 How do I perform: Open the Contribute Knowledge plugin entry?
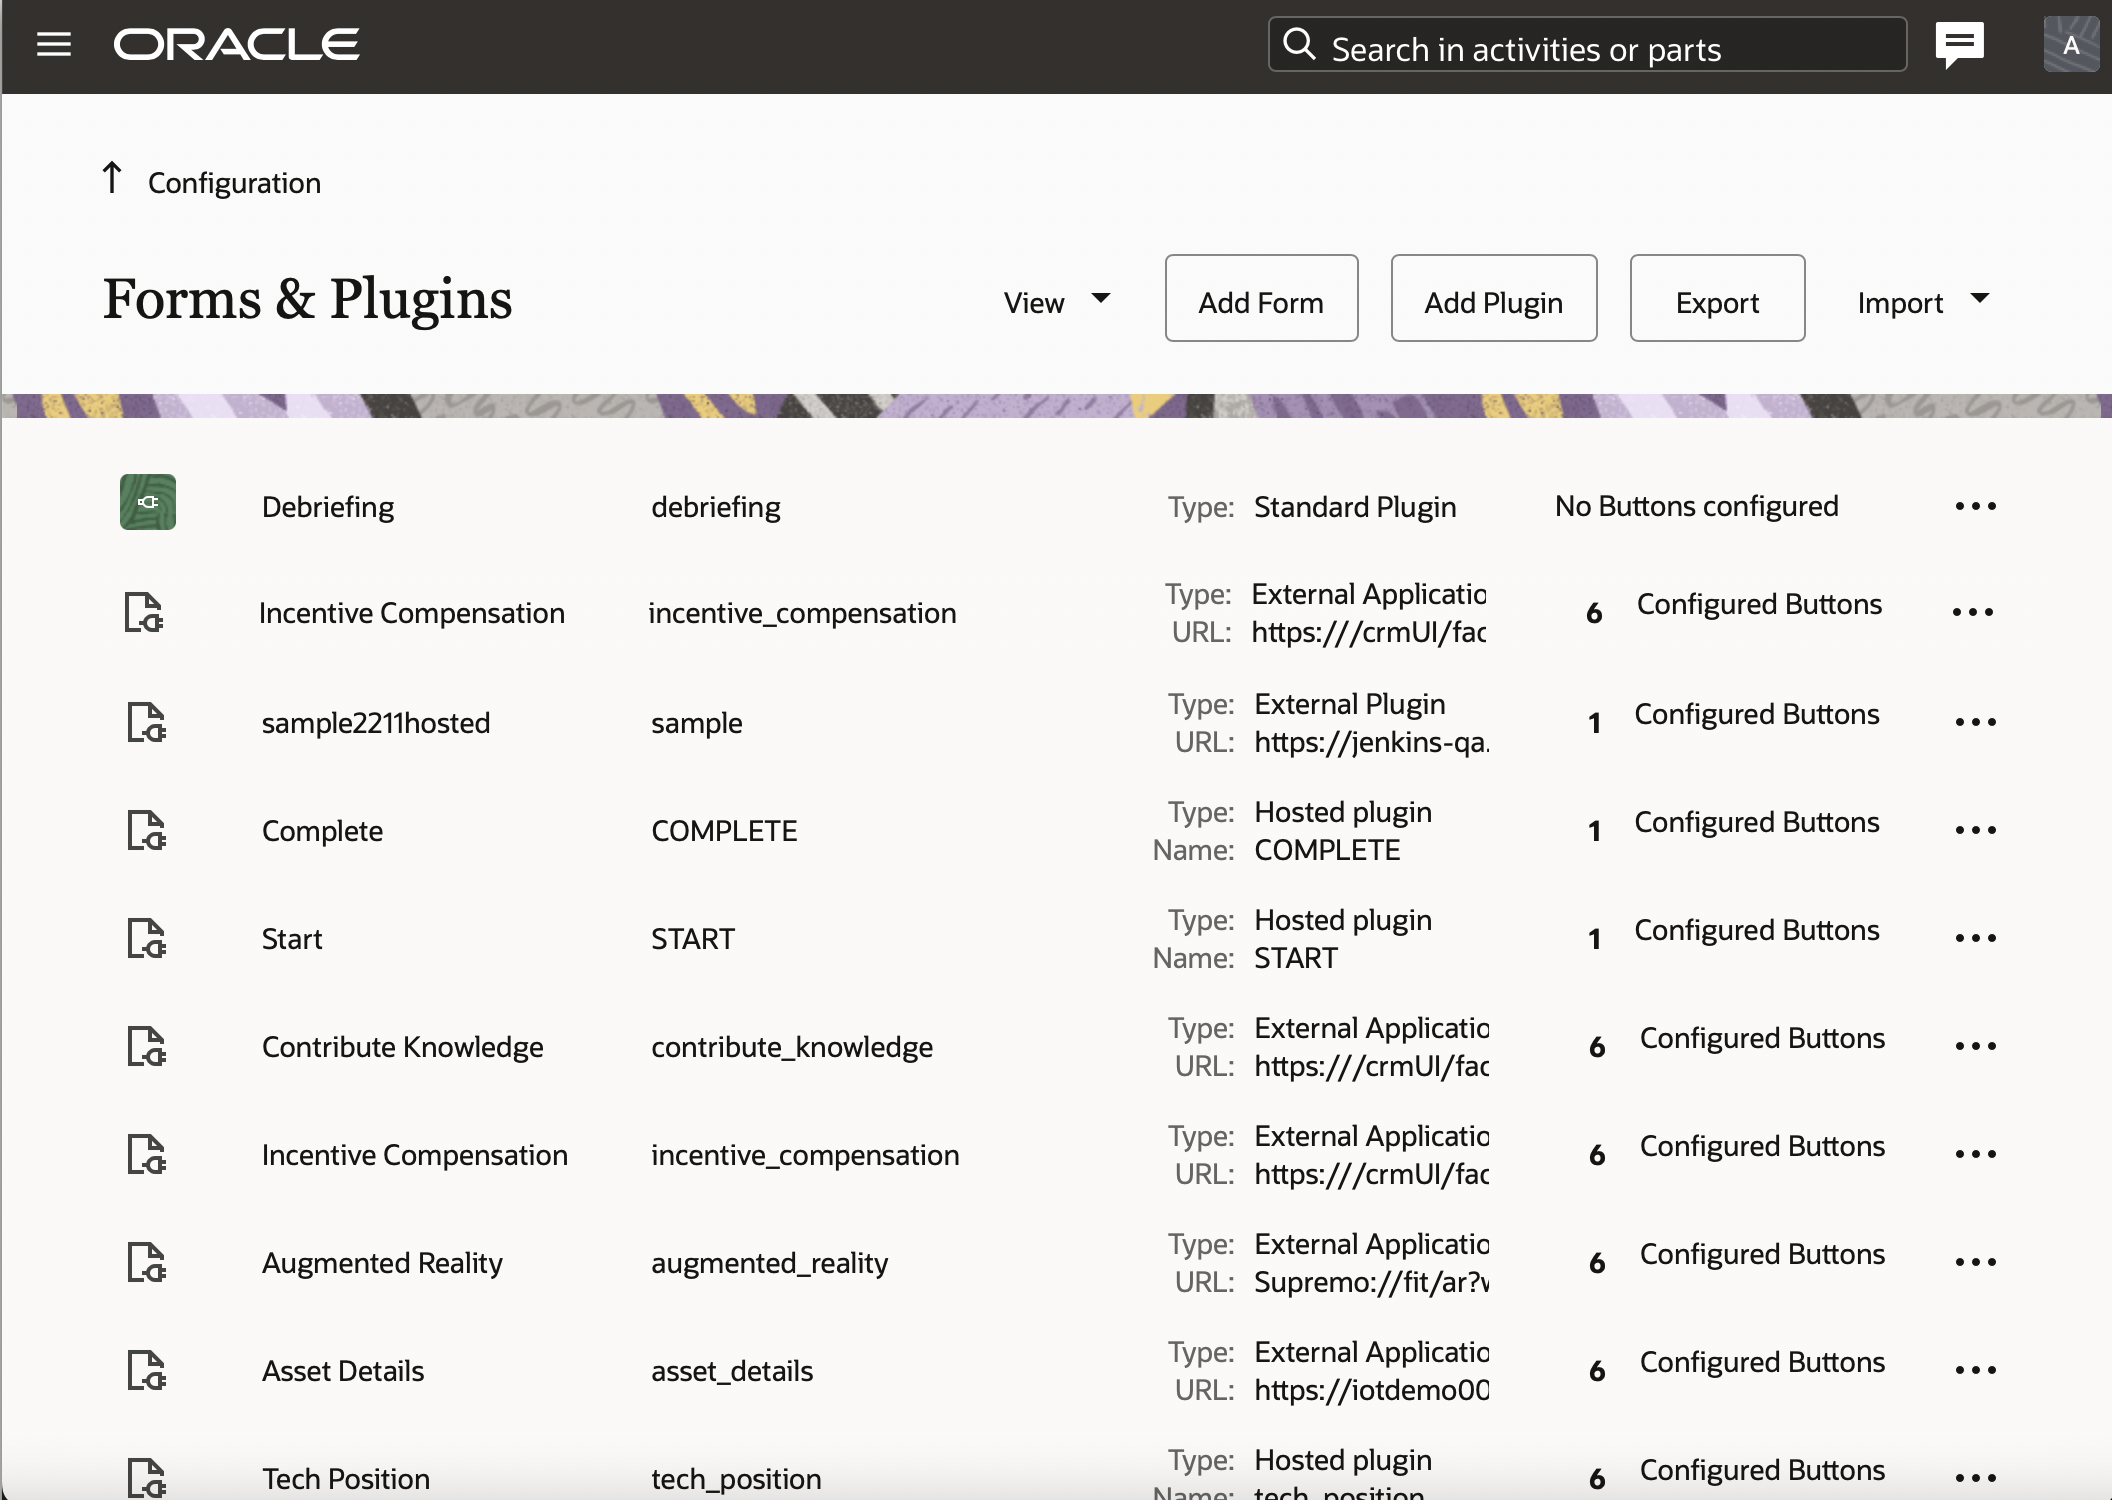tap(402, 1047)
